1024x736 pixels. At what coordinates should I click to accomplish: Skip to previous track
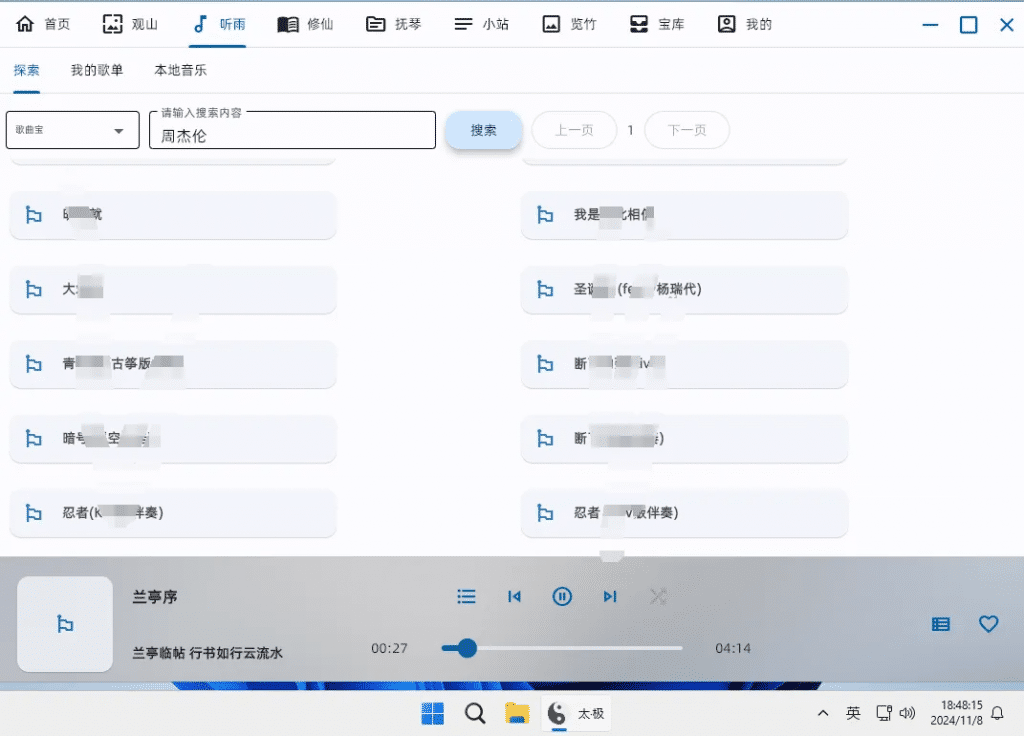click(x=515, y=596)
